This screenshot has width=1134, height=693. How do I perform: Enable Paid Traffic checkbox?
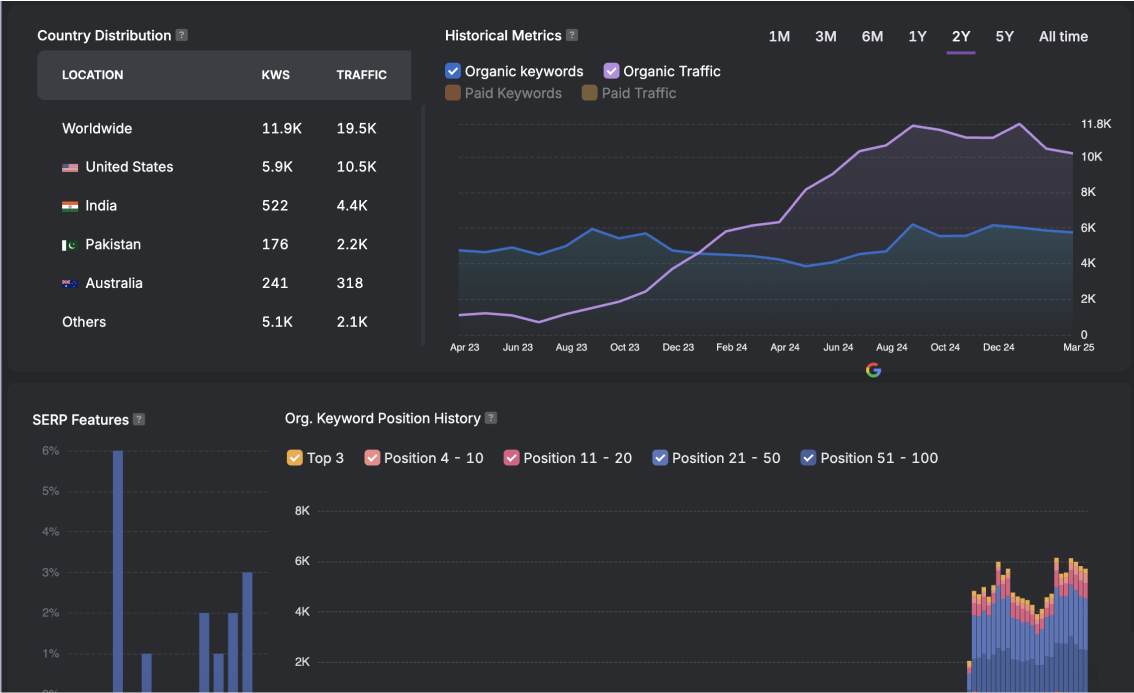tap(589, 93)
